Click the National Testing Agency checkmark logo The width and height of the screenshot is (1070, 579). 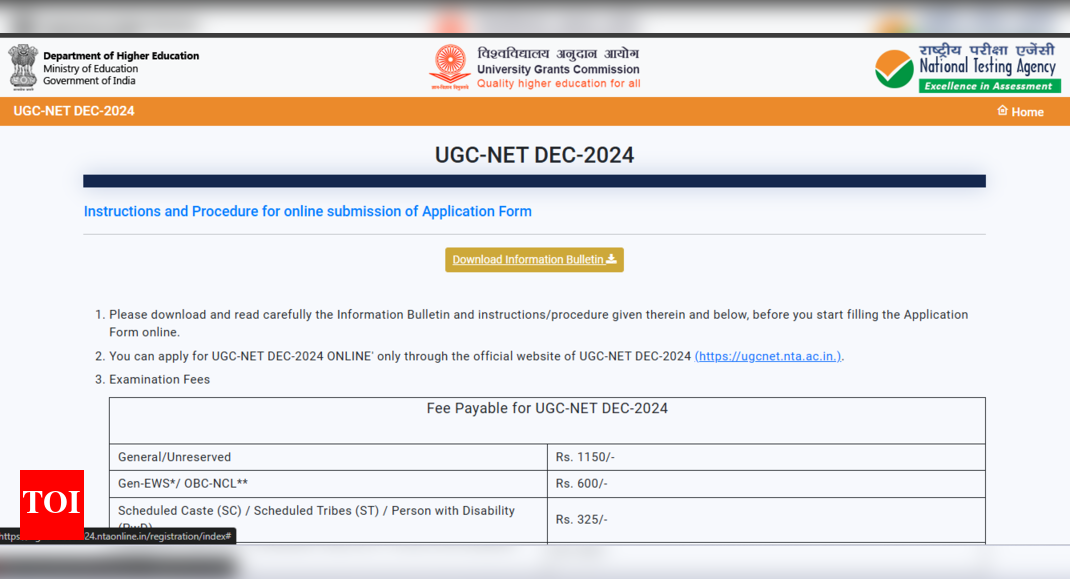[894, 69]
